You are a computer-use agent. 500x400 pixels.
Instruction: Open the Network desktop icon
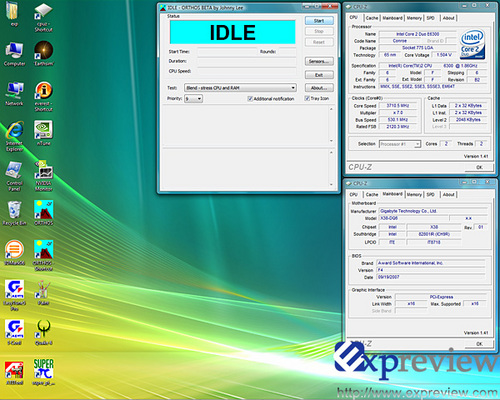(x=14, y=94)
